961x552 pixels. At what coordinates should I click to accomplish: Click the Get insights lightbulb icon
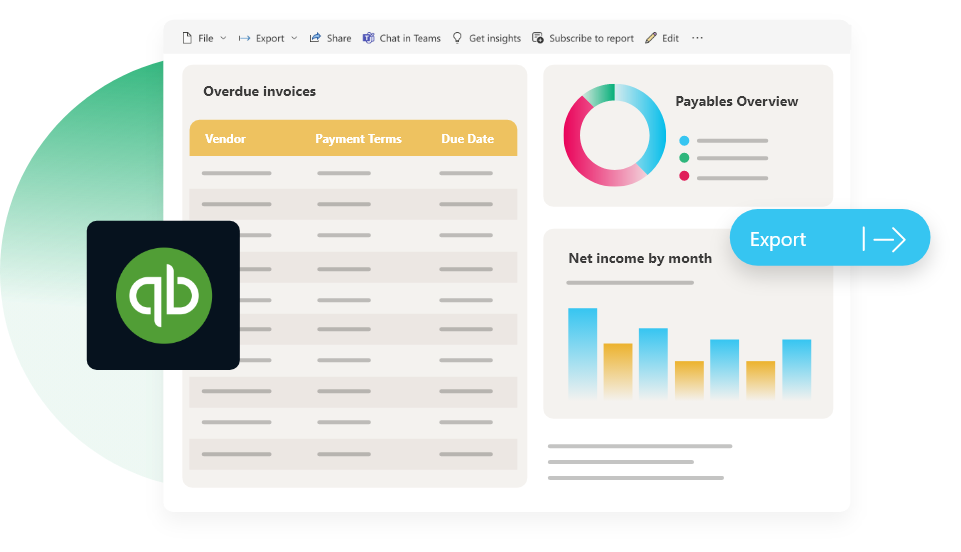[457, 38]
